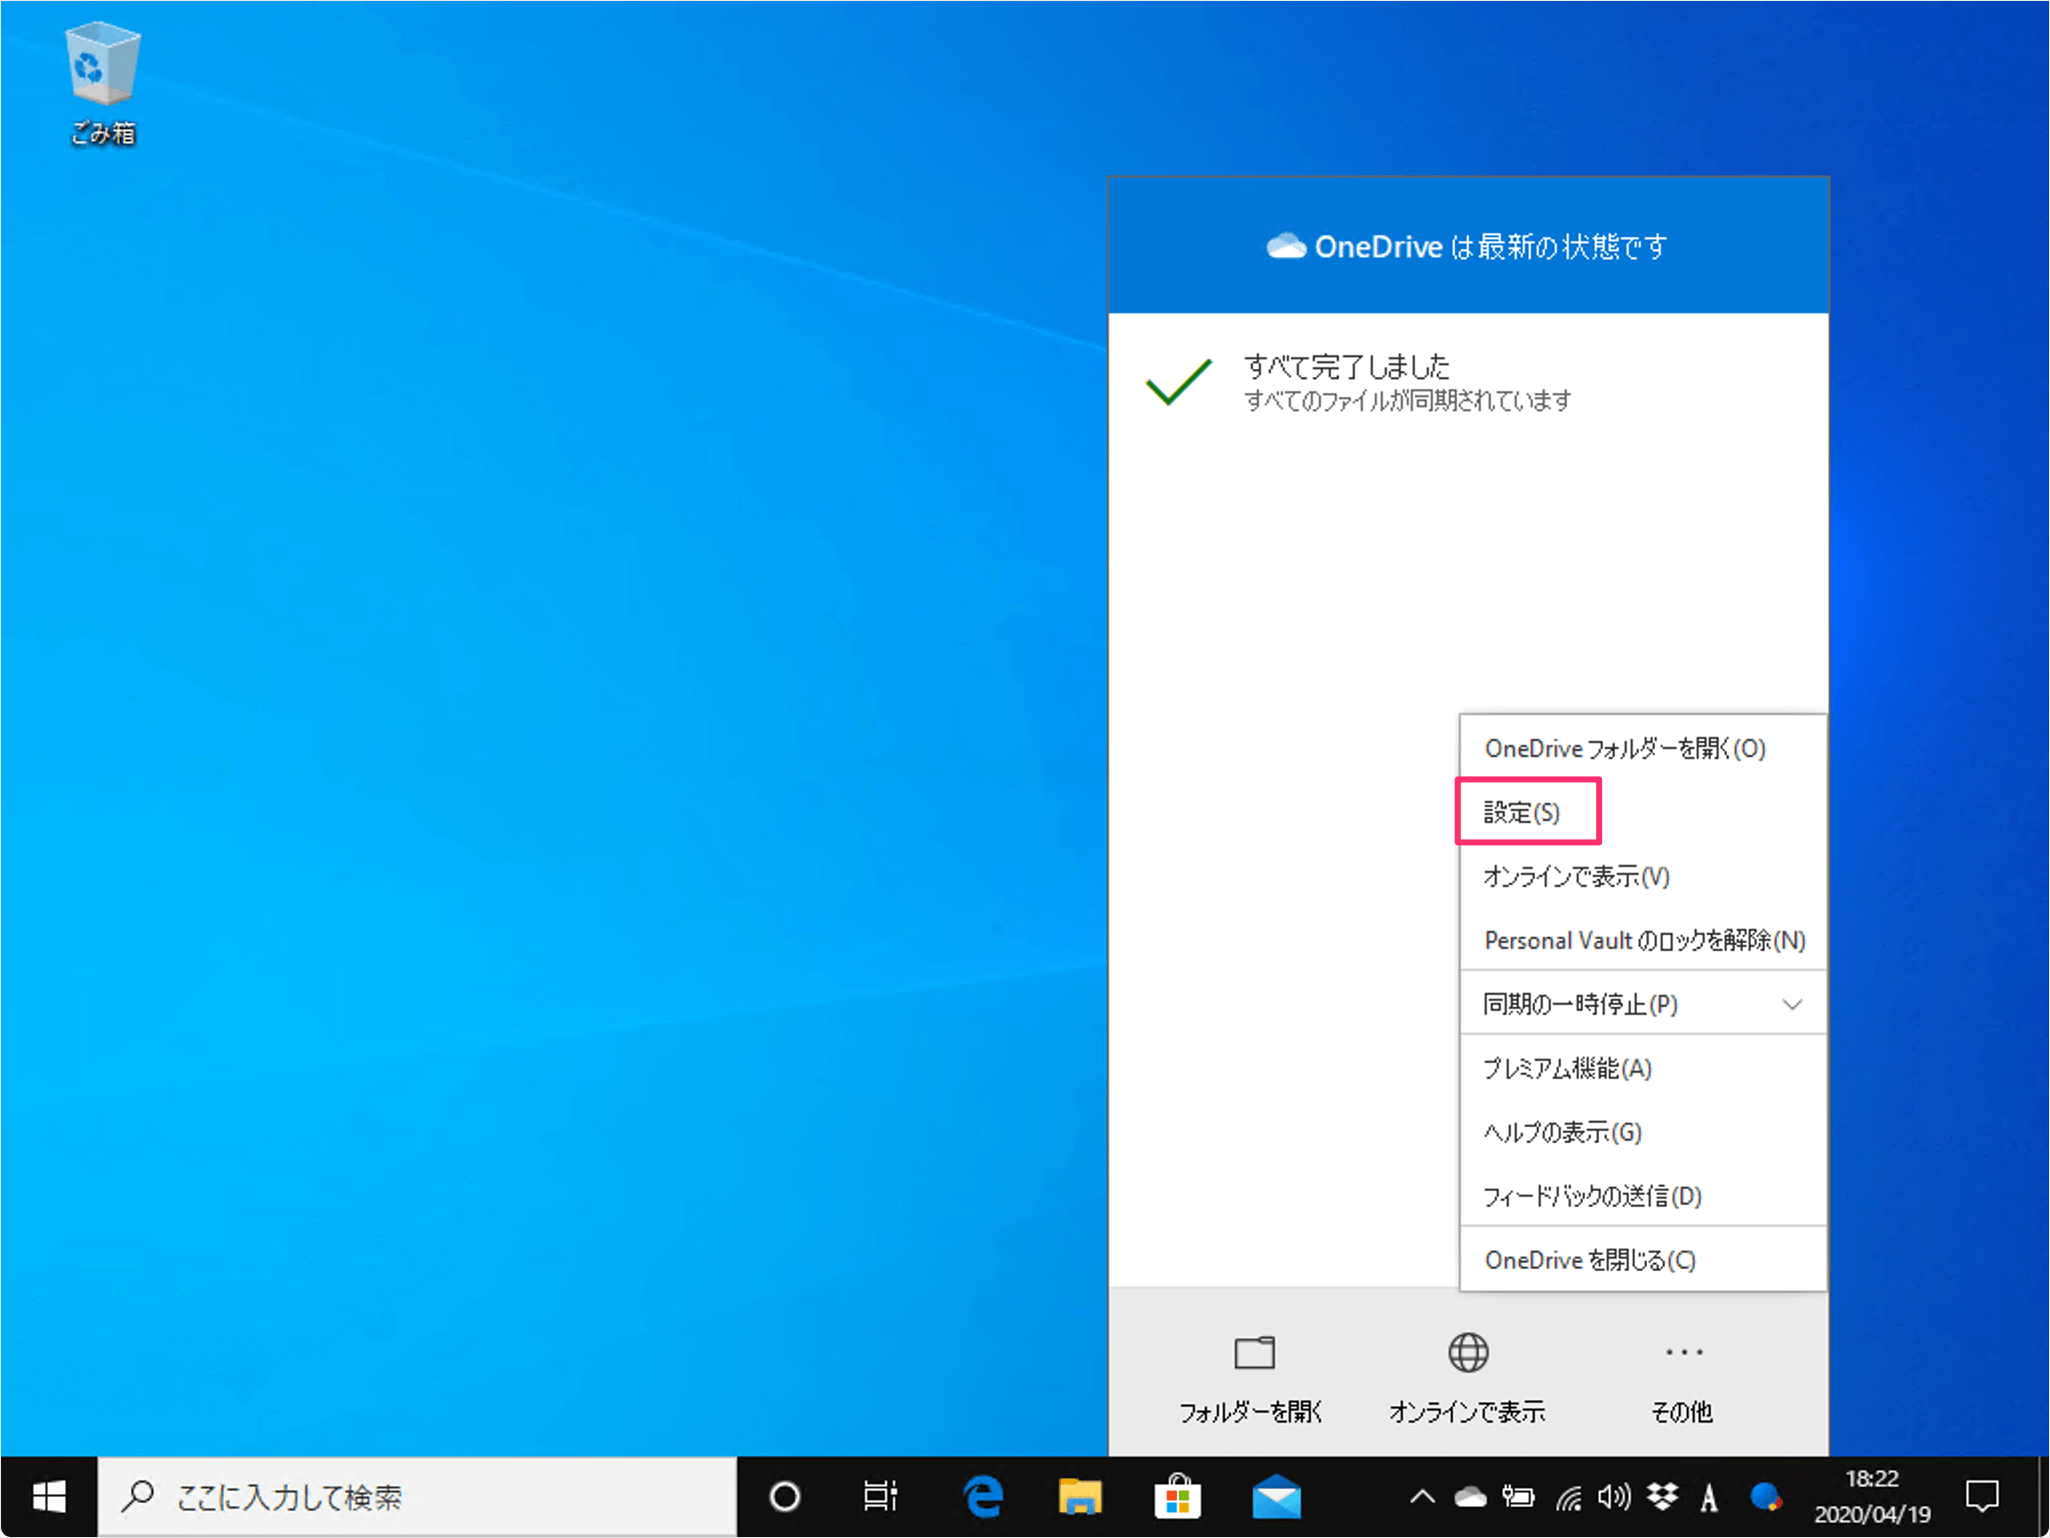Click the volume speaker tray icon
The image size is (2050, 1538).
[x=1614, y=1496]
